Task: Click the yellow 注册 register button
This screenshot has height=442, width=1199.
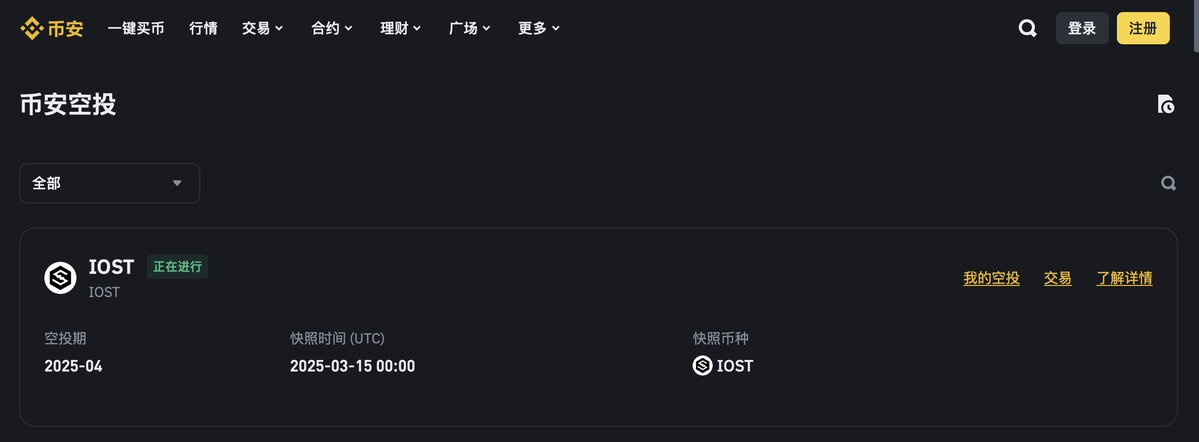Action: pyautogui.click(x=1143, y=28)
